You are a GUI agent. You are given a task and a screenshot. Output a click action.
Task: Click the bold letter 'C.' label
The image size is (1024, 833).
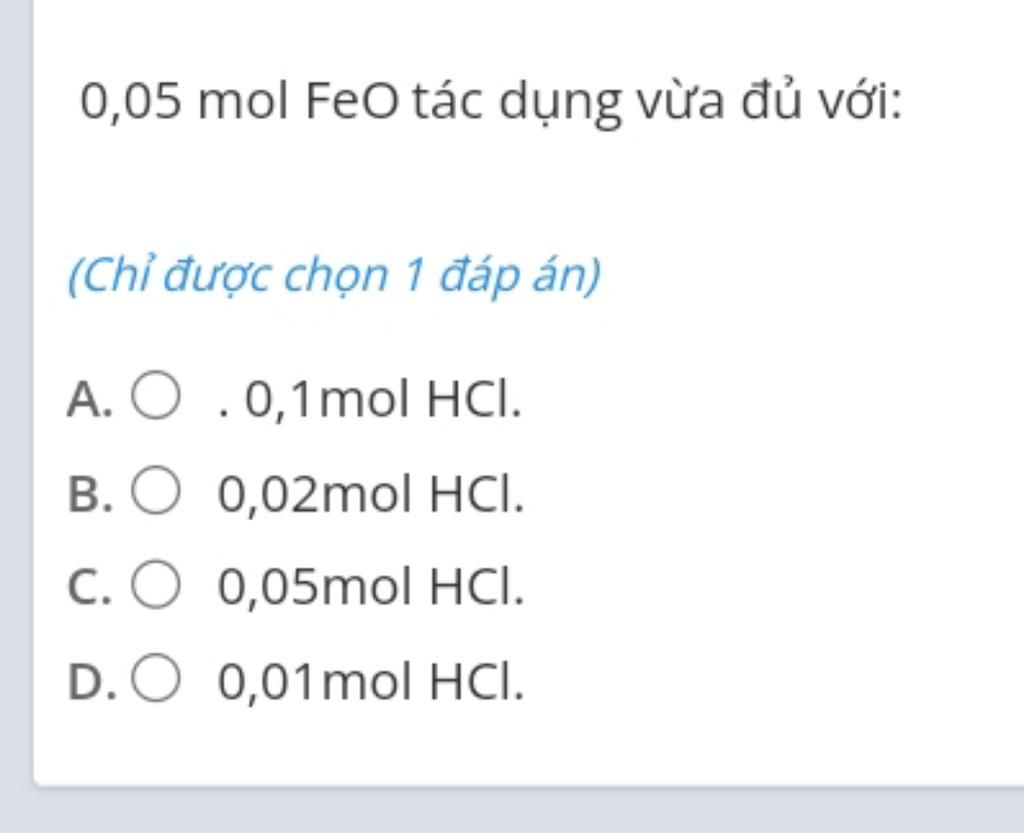point(90,588)
